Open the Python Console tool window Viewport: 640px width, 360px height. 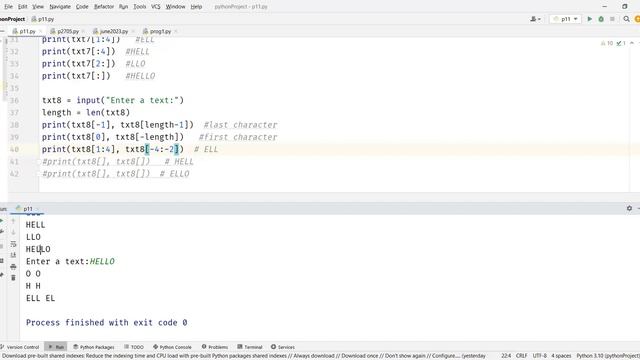click(172, 347)
